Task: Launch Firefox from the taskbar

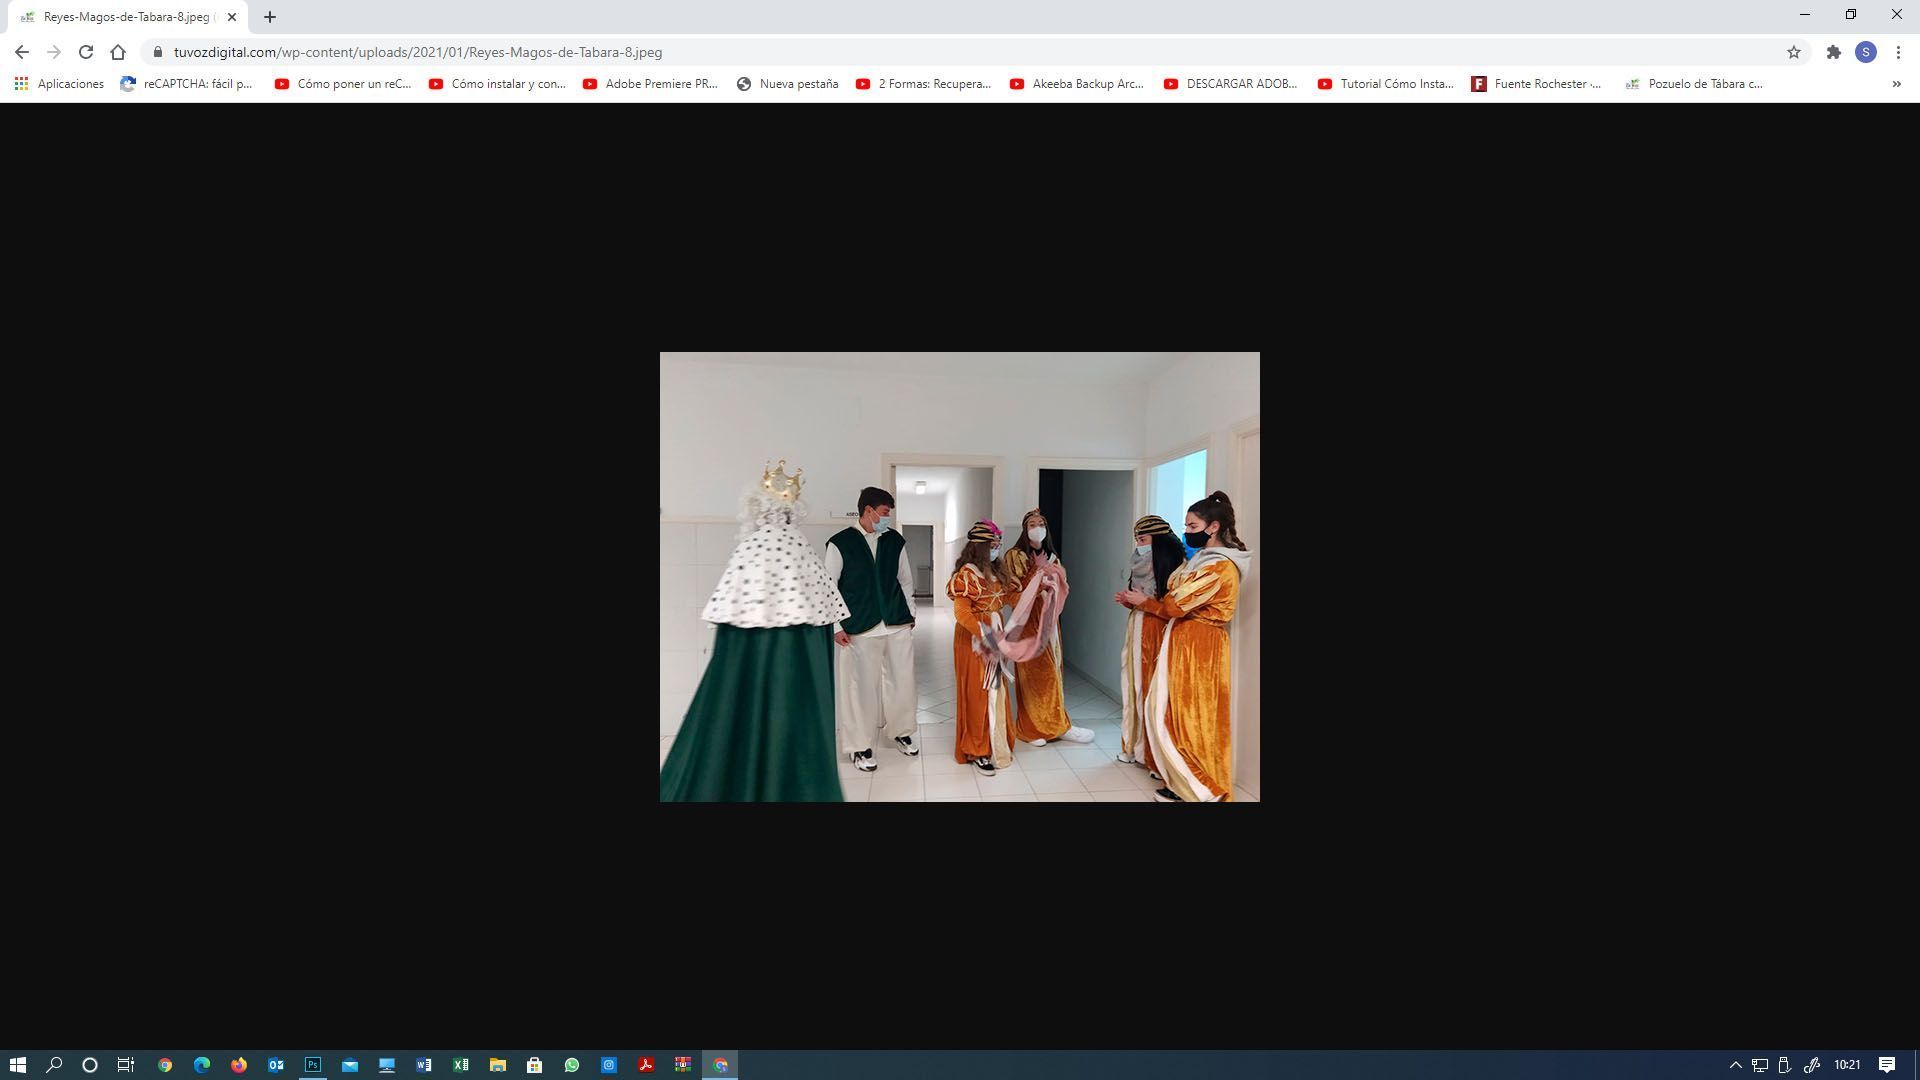Action: [x=239, y=1065]
